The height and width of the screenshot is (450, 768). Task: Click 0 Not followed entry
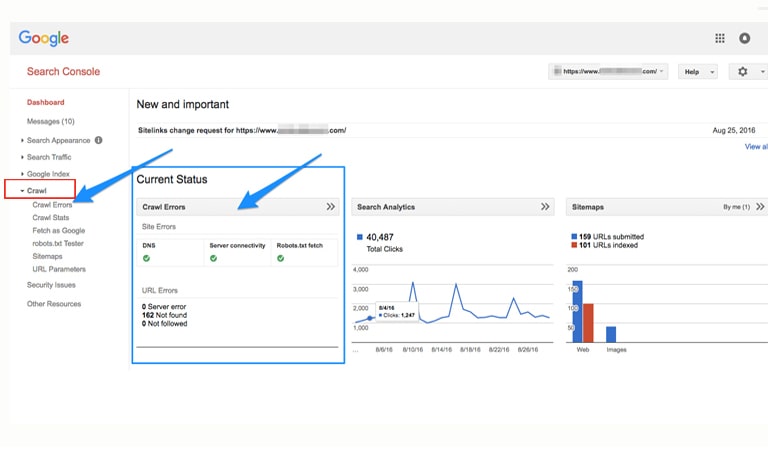point(165,324)
